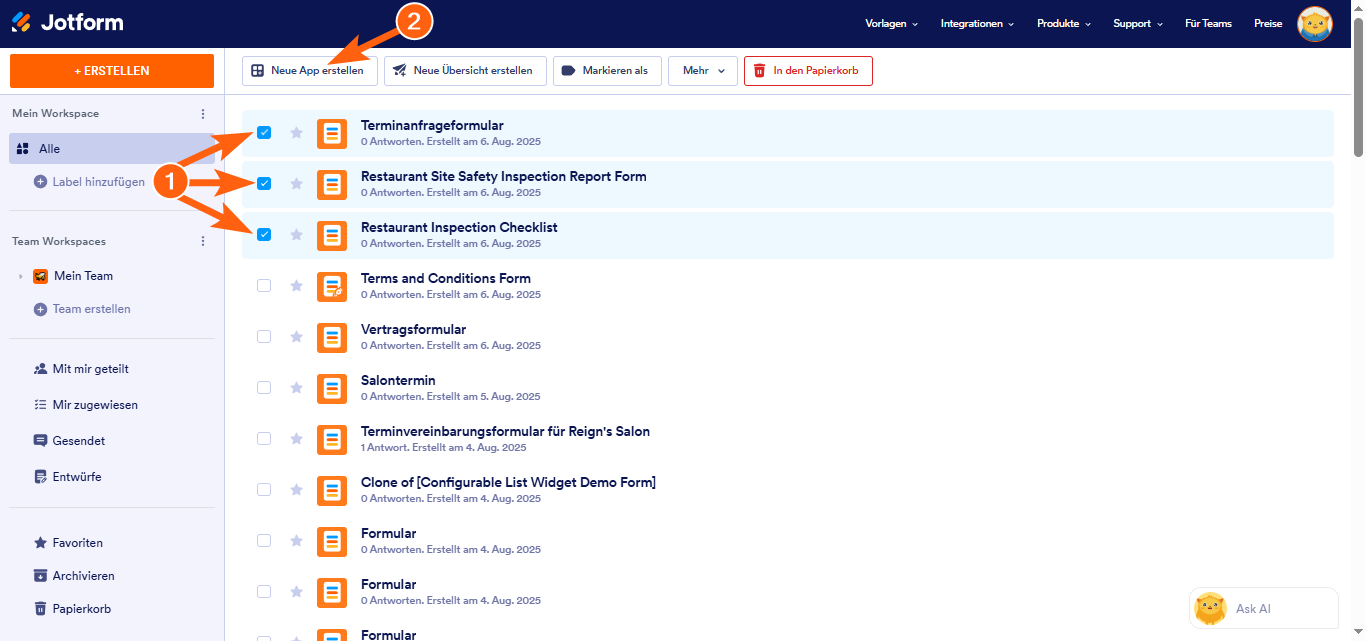
Task: Open the Vorlagen dropdown menu
Action: point(891,23)
